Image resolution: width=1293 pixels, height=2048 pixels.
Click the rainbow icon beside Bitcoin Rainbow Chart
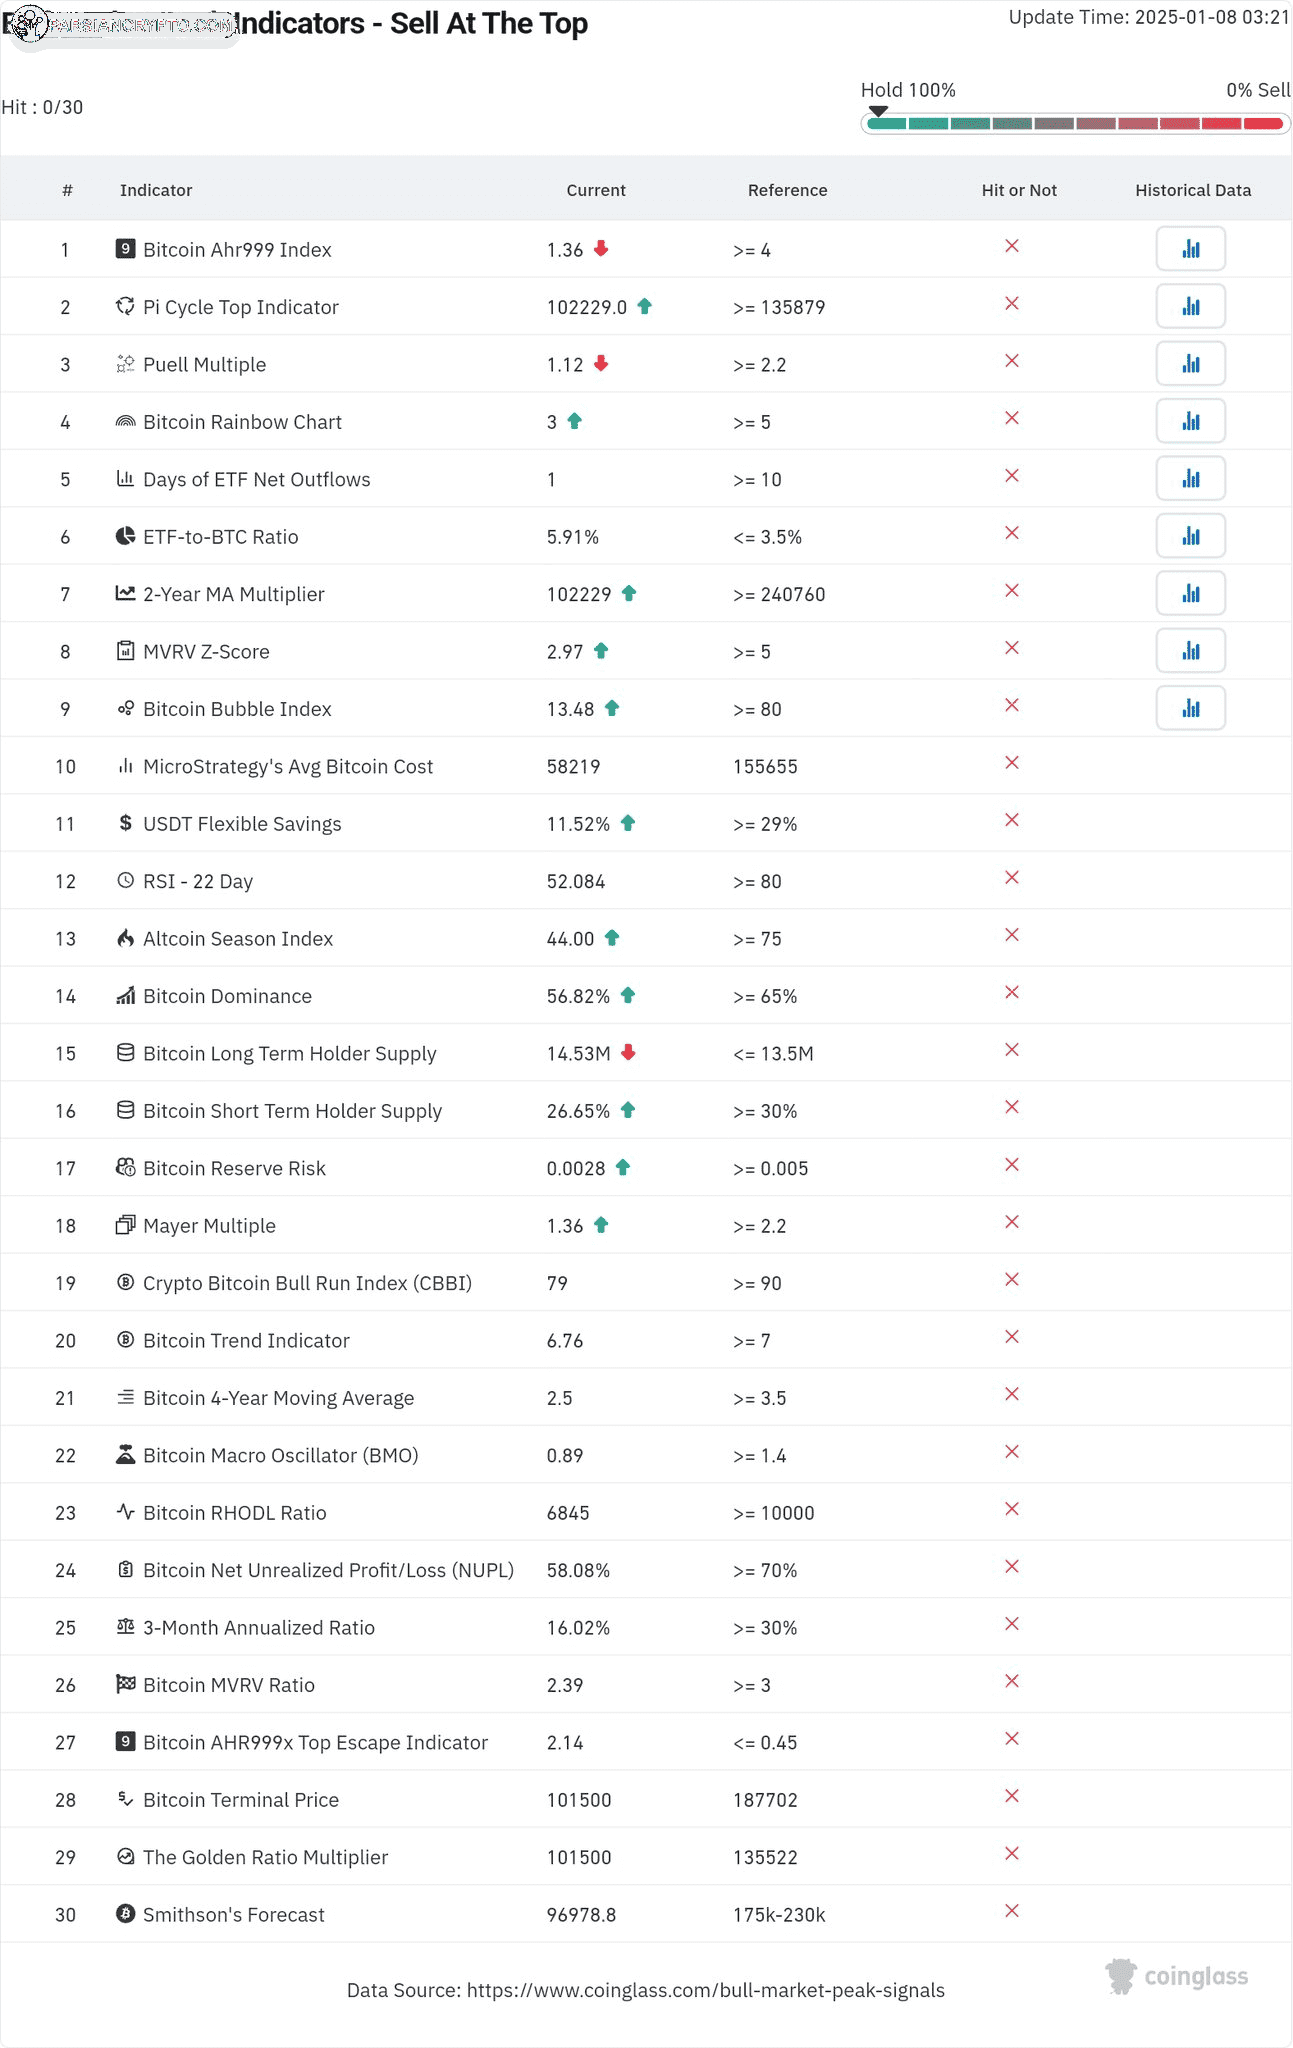125,421
